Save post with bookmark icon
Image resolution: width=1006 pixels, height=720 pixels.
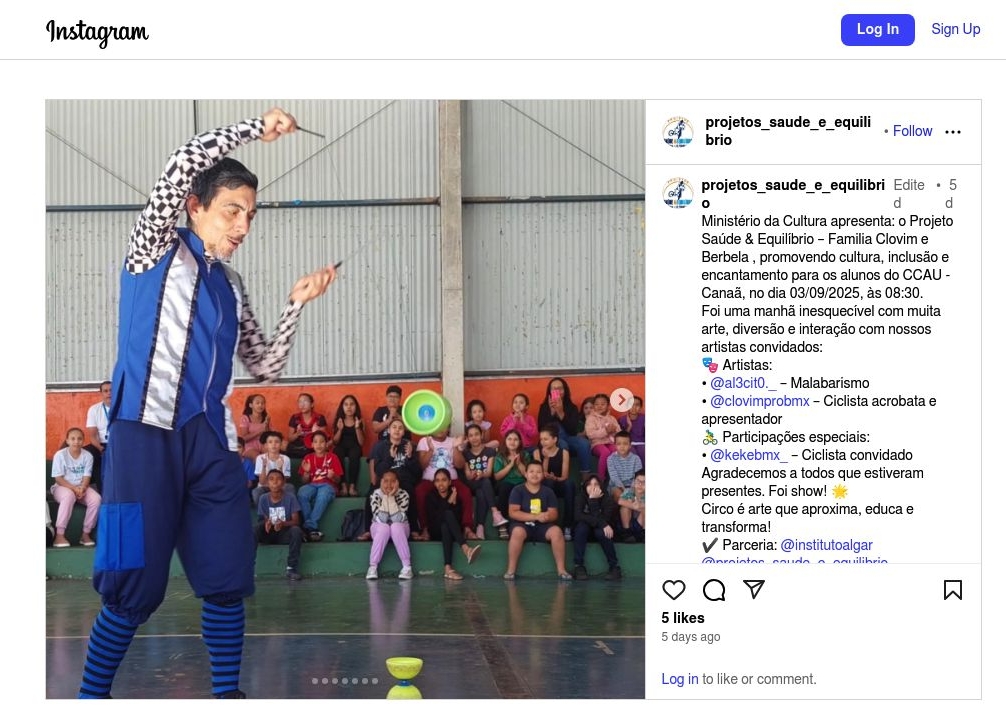(x=953, y=590)
